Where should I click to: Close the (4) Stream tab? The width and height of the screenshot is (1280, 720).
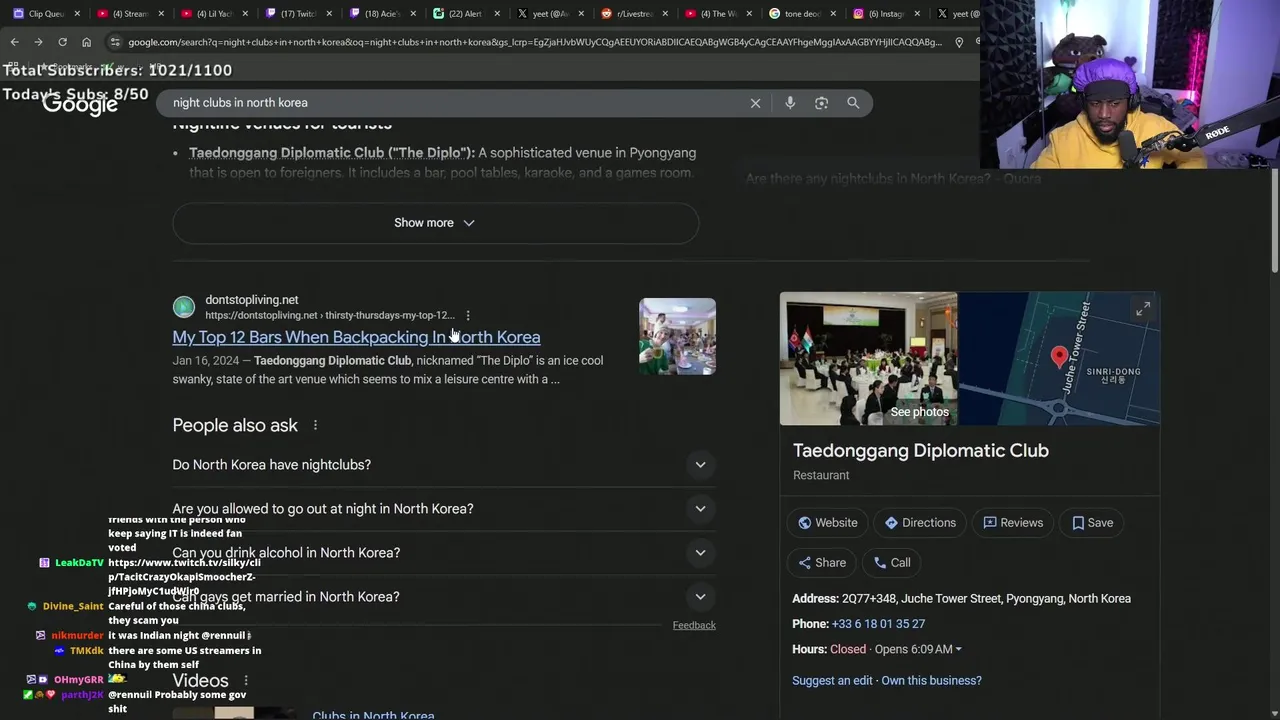[x=160, y=14]
